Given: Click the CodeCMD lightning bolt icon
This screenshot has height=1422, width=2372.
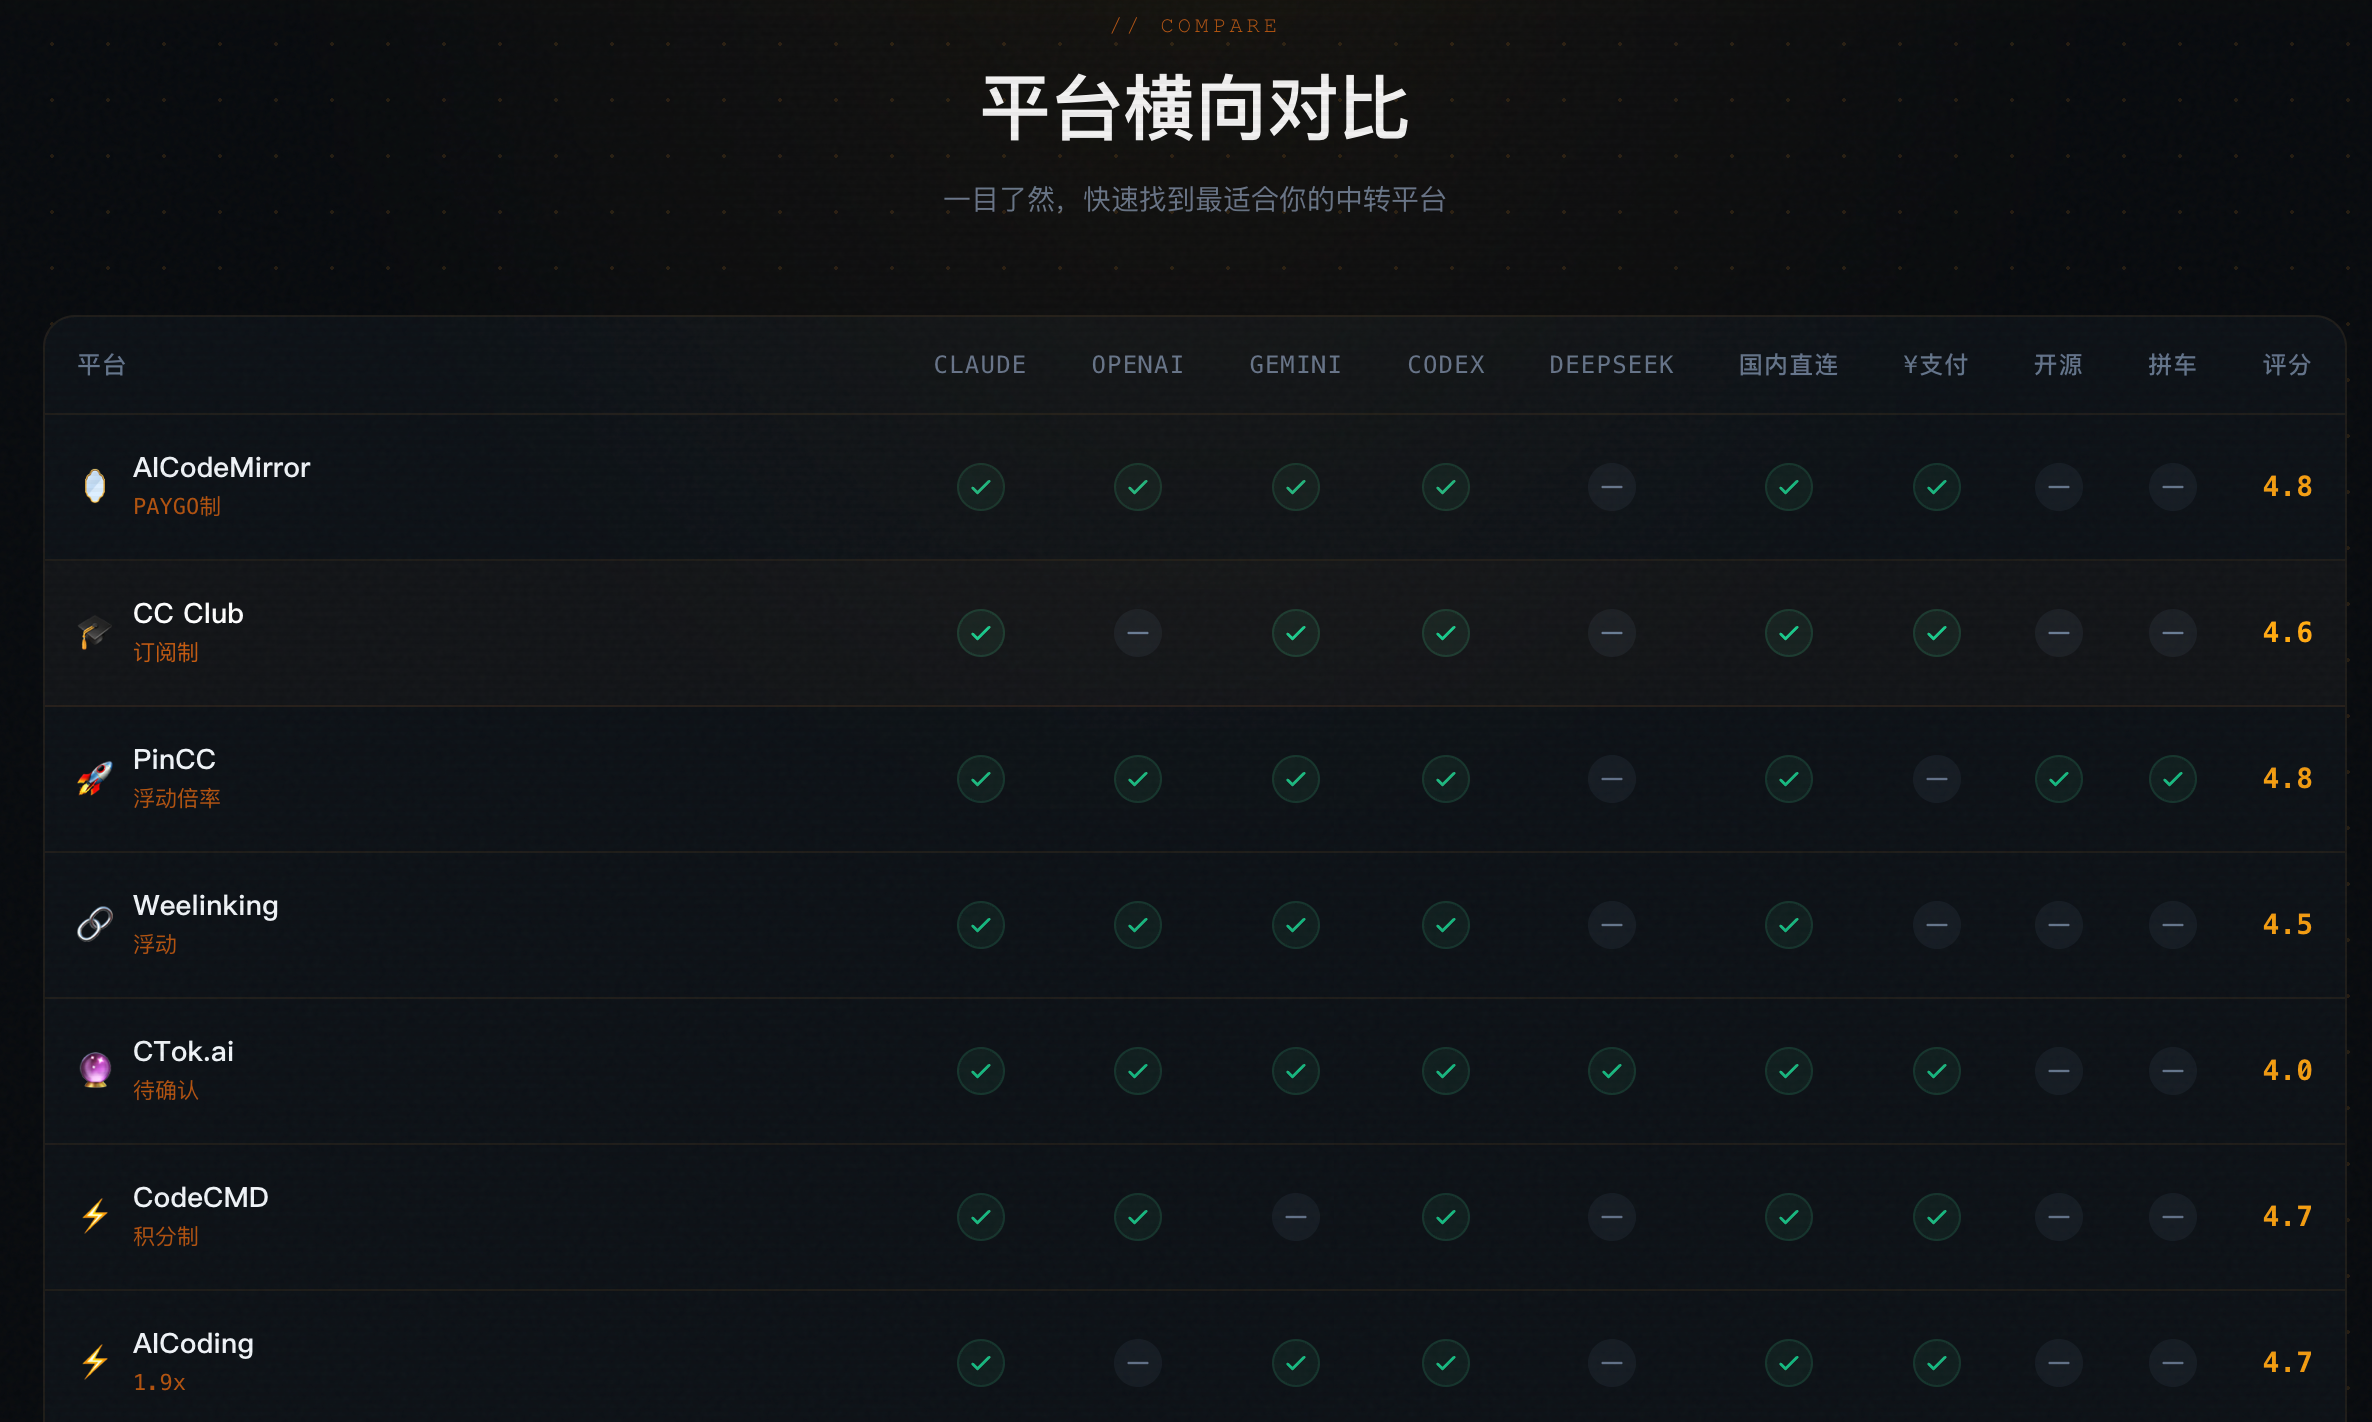Looking at the screenshot, I should [92, 1216].
